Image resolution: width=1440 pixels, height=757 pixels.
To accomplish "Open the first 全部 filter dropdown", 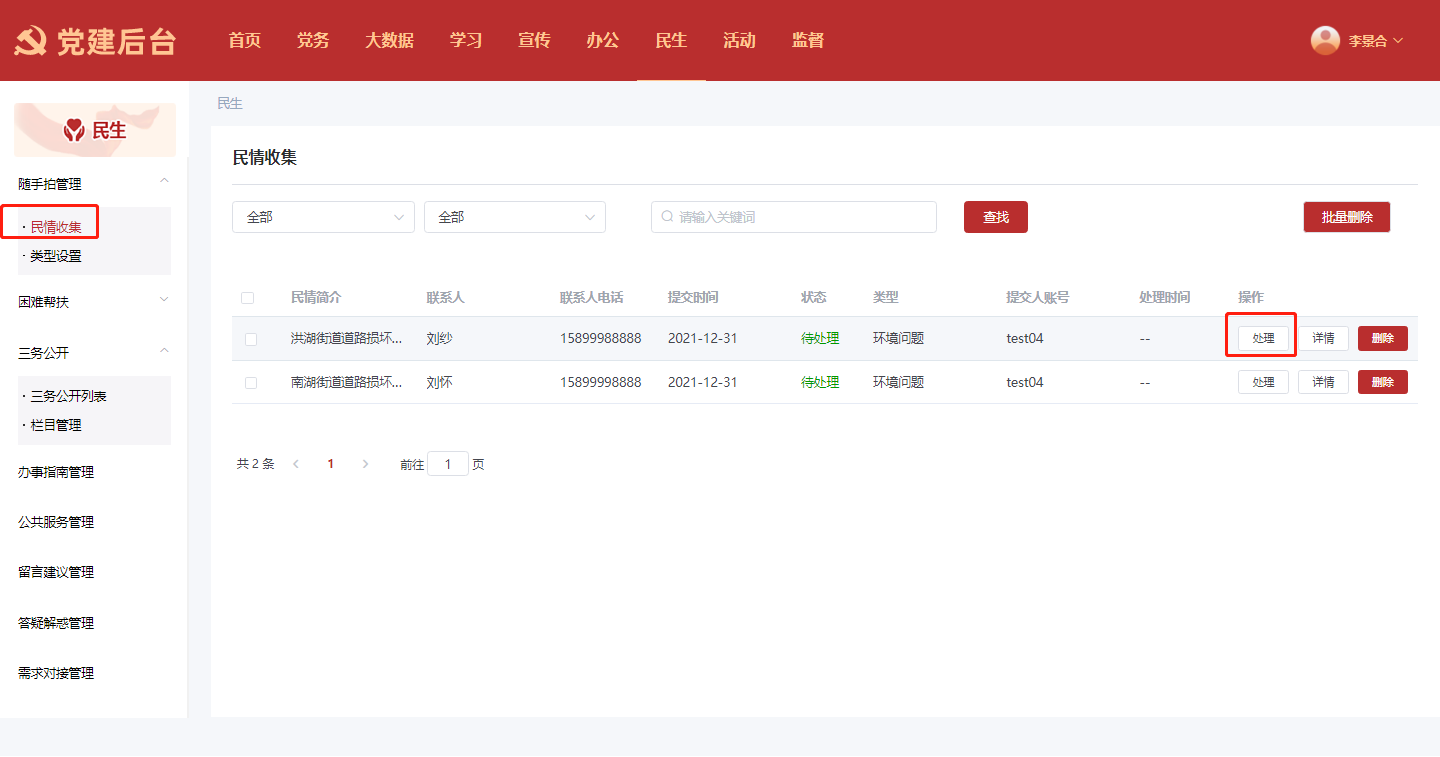I will click(323, 217).
